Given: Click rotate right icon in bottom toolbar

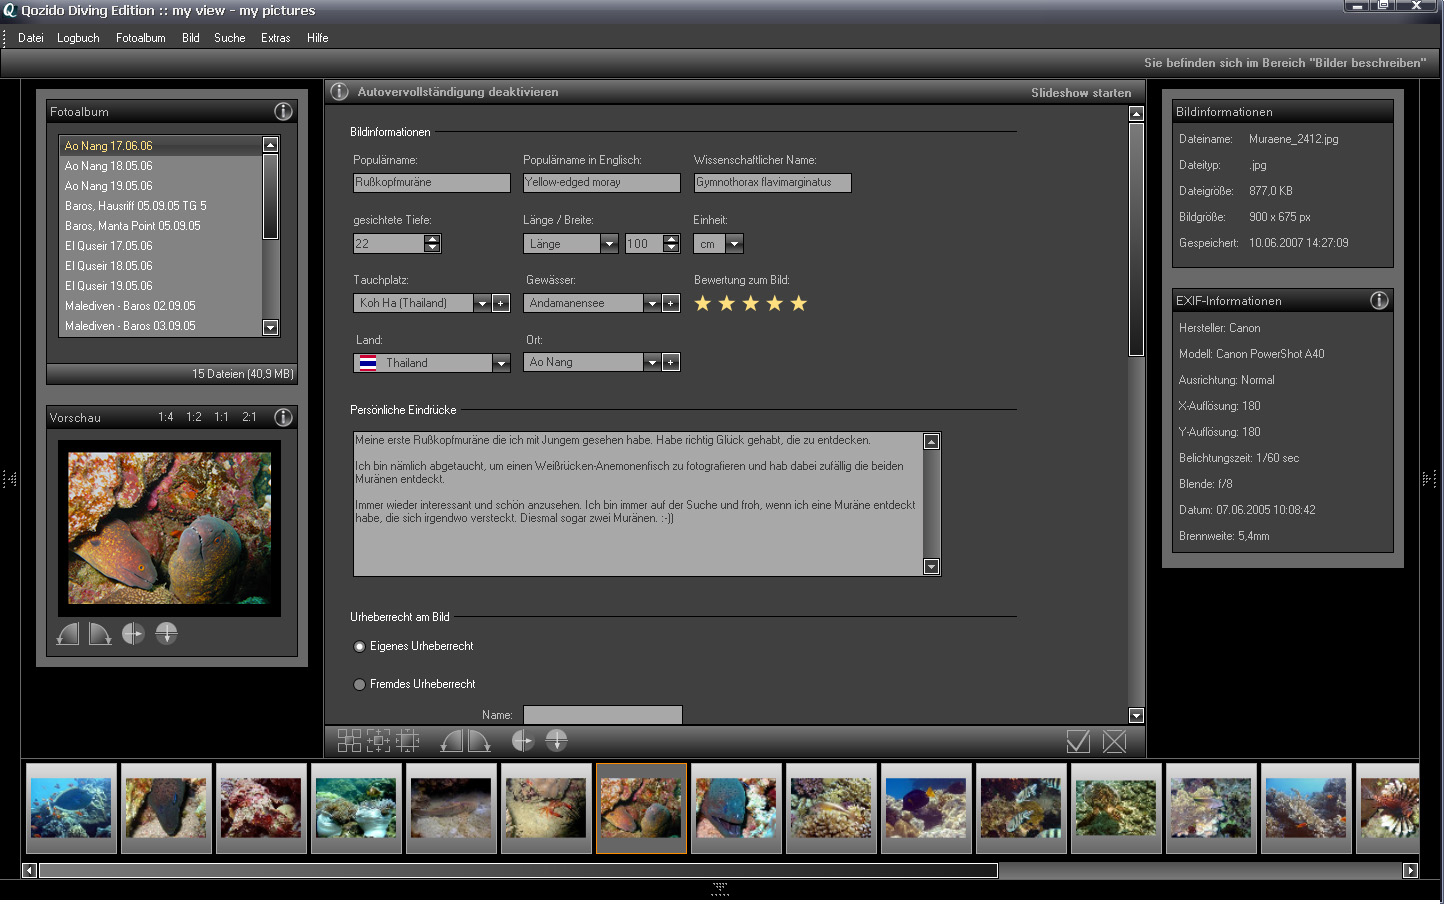Looking at the screenshot, I should point(480,741).
